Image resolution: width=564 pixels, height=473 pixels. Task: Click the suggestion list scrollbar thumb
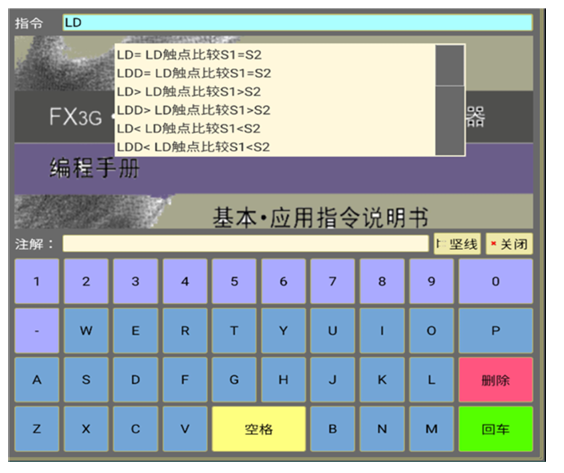coord(450,65)
